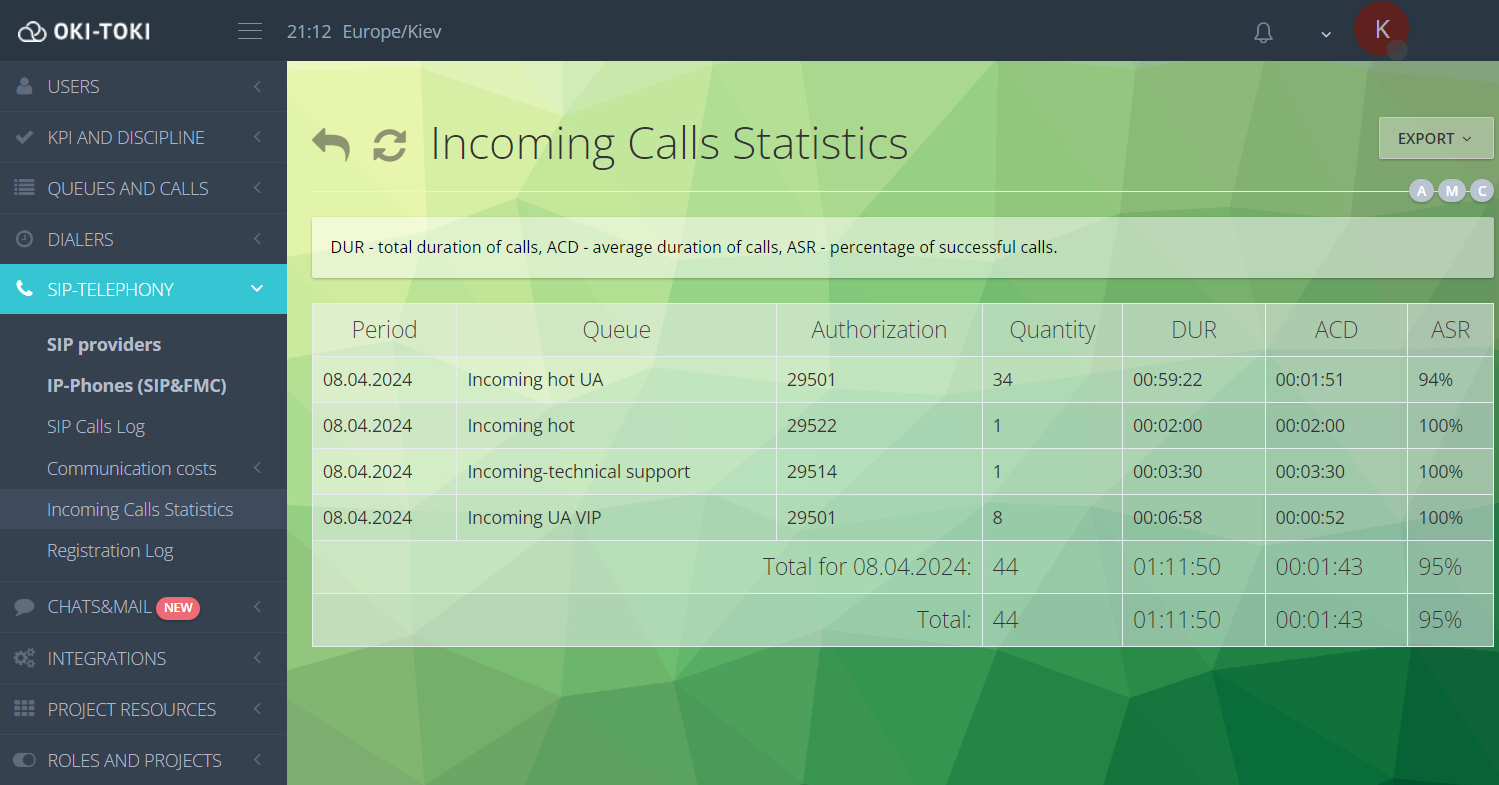Click the round C badge
Screen dimensions: 1499x785
[x=1482, y=191]
